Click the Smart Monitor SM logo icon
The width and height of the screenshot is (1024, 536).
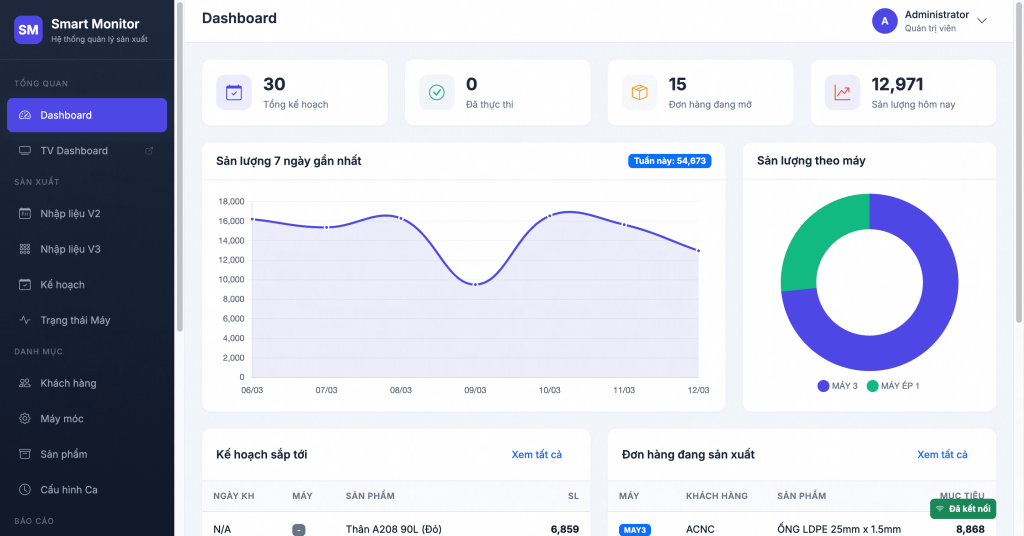point(28,30)
